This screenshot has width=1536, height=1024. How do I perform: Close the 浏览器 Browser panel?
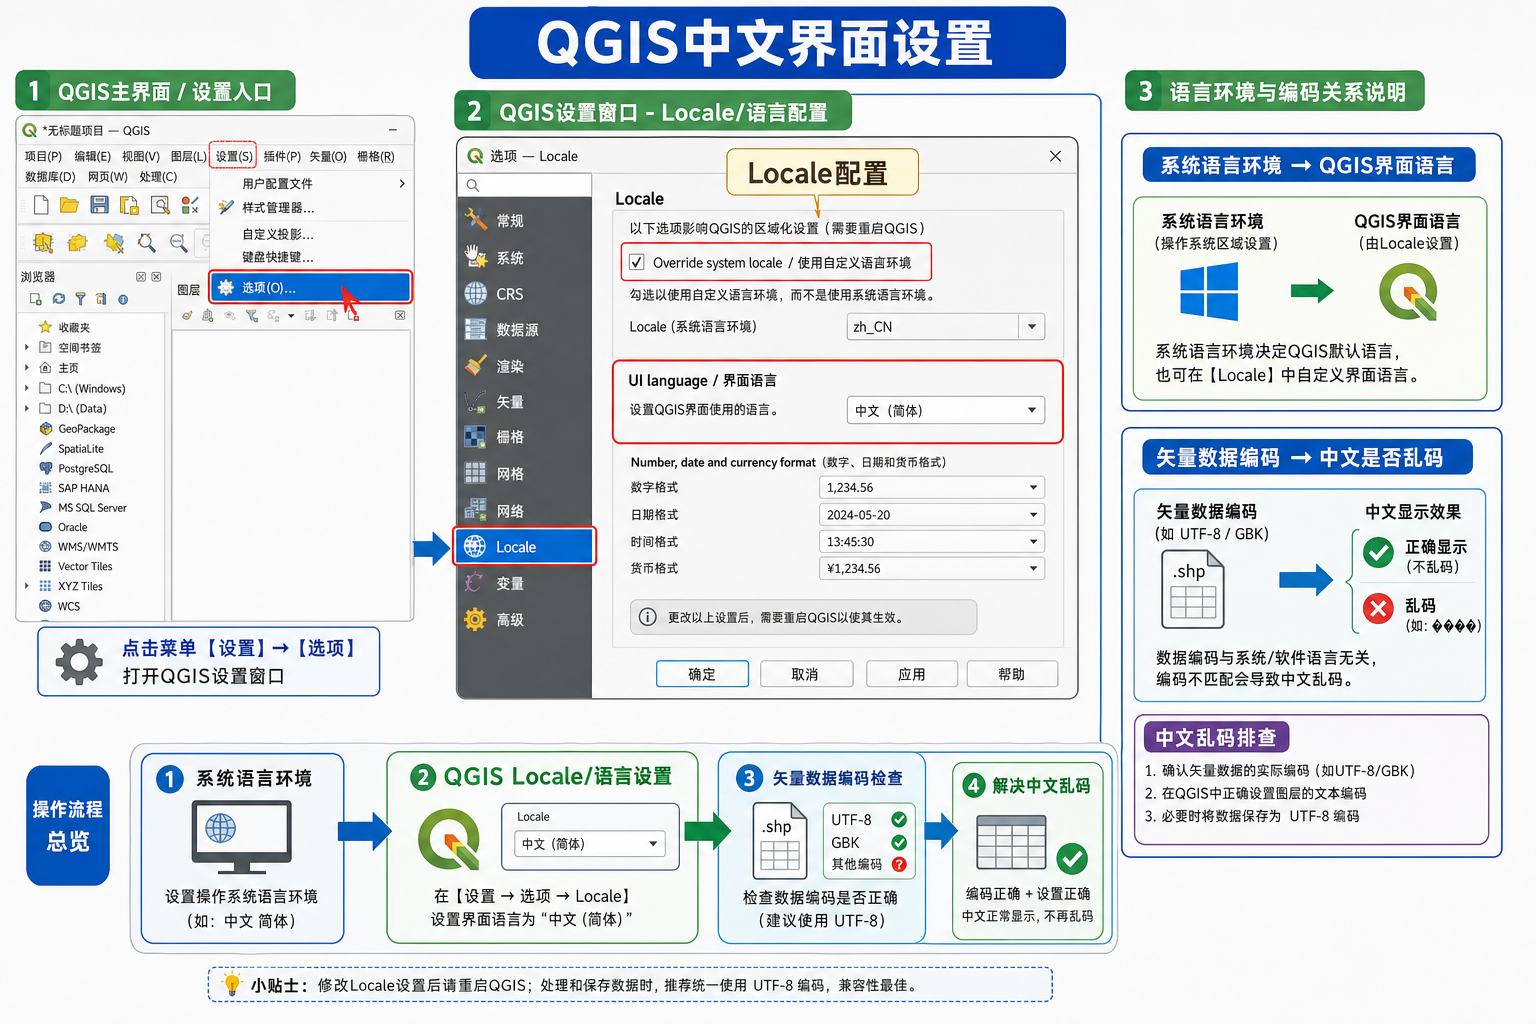pyautogui.click(x=156, y=277)
